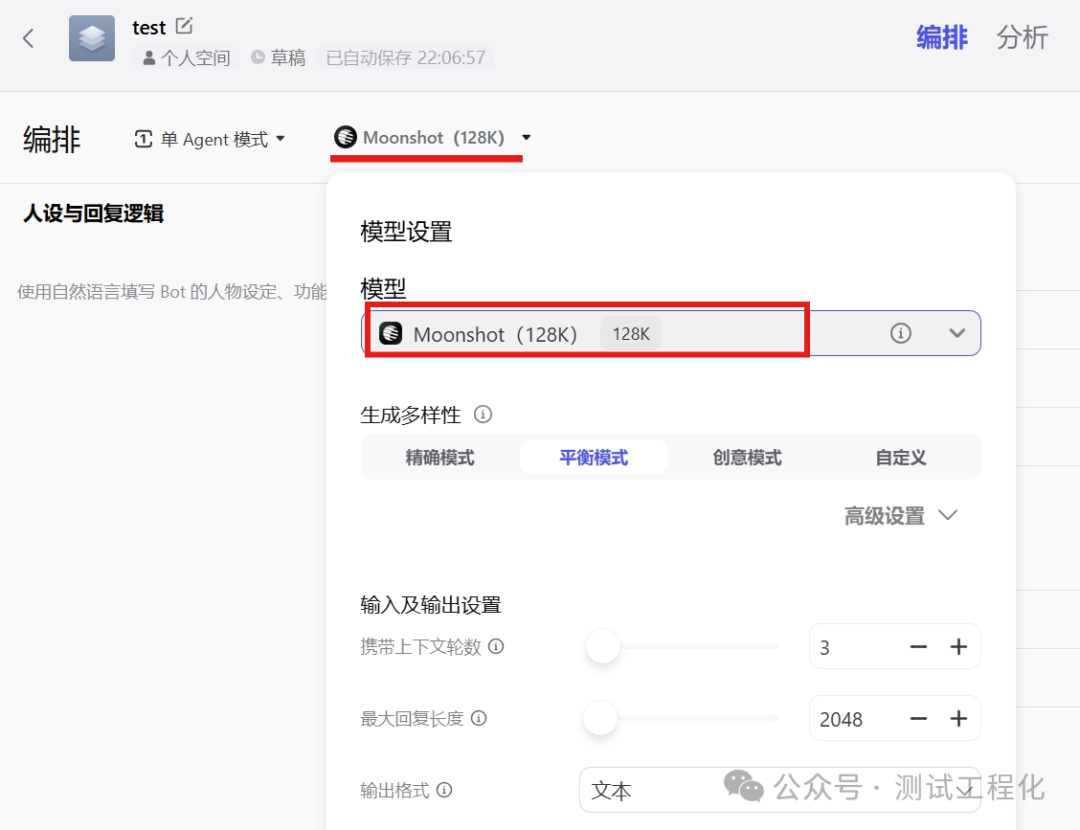Image resolution: width=1080 pixels, height=830 pixels.
Task: Increase 携带上下文轮数 with plus button
Action: (958, 647)
